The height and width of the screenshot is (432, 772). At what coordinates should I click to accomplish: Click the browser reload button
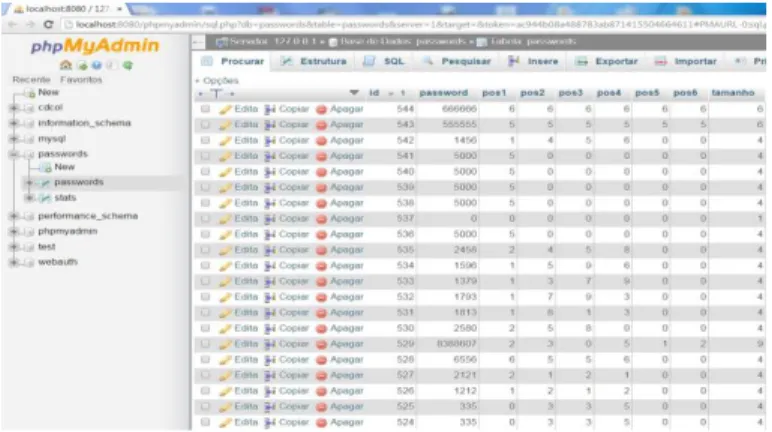tap(48, 24)
